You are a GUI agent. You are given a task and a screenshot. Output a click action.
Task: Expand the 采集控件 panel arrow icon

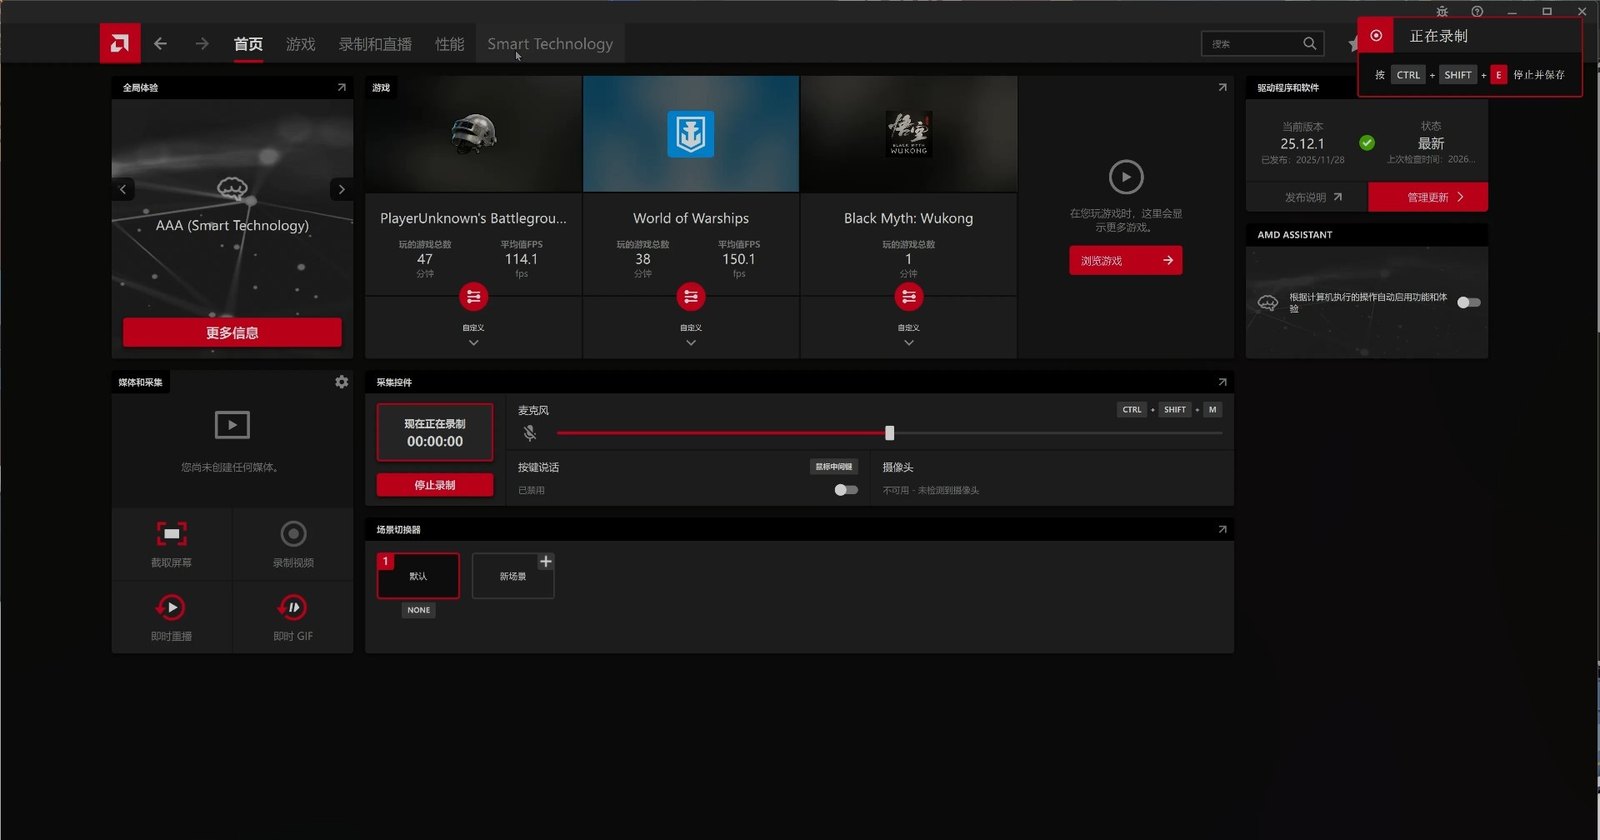pos(1222,382)
